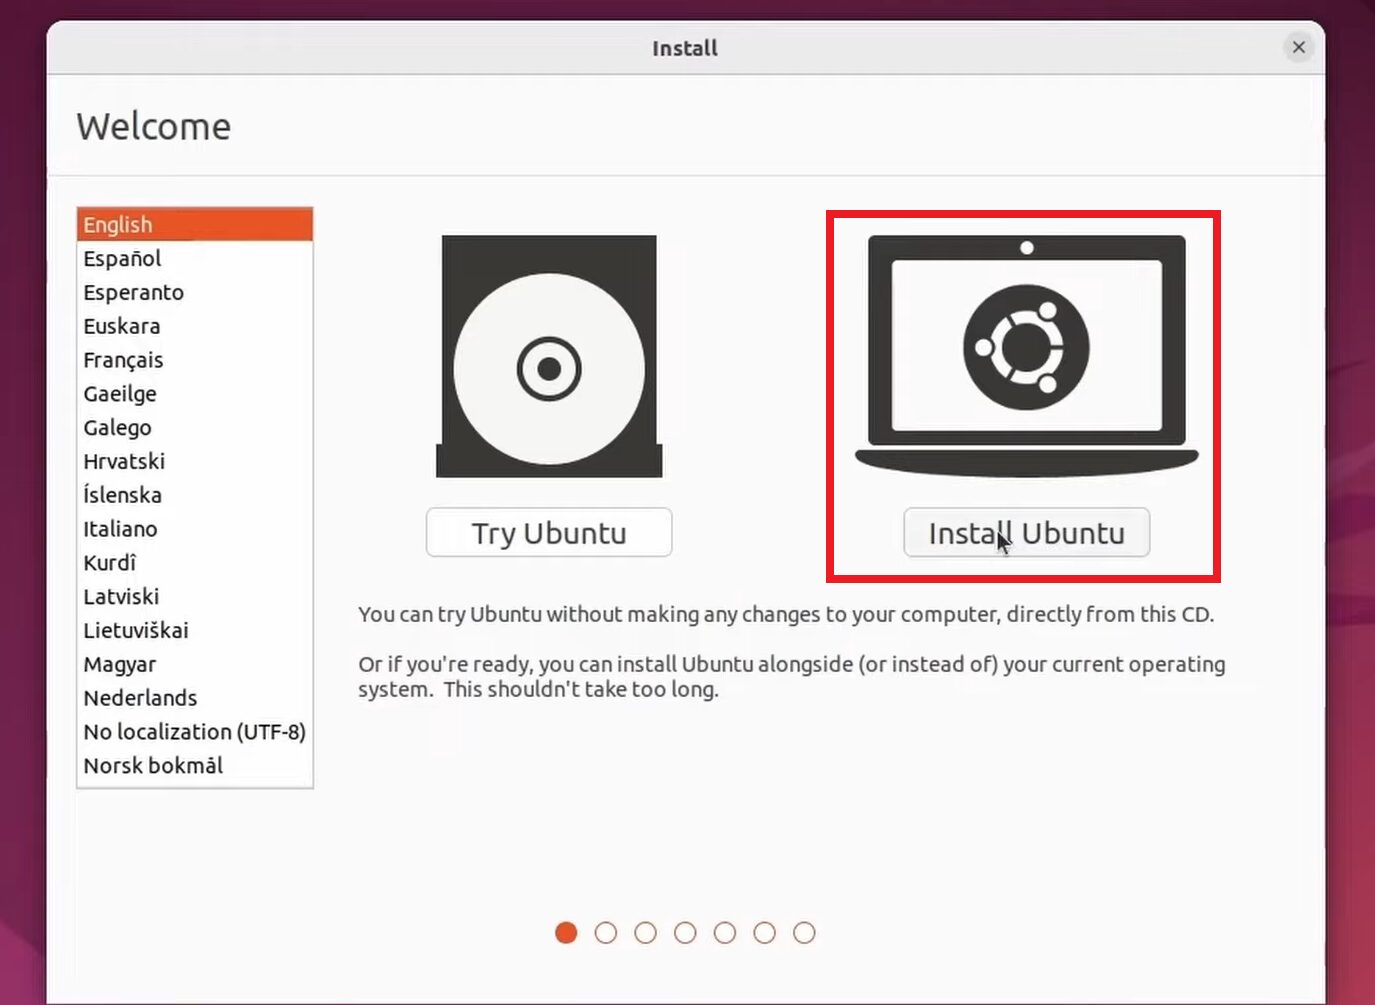Click the laptop Ubuntu logo icon
The height and width of the screenshot is (1005, 1375).
(x=1026, y=356)
